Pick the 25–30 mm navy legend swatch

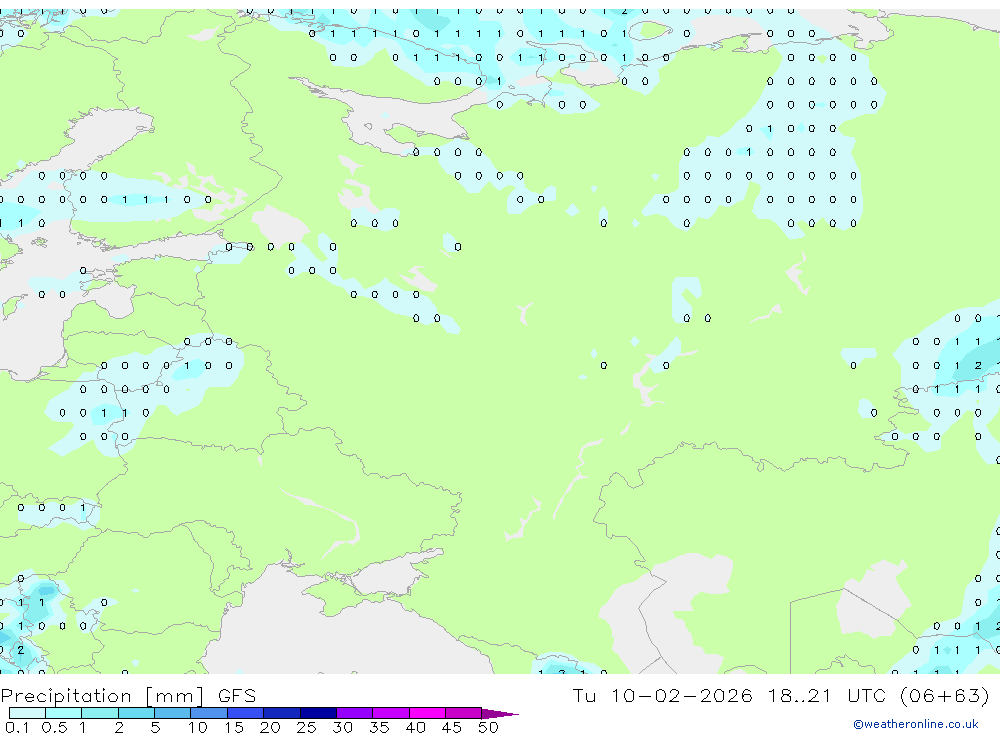pos(318,713)
